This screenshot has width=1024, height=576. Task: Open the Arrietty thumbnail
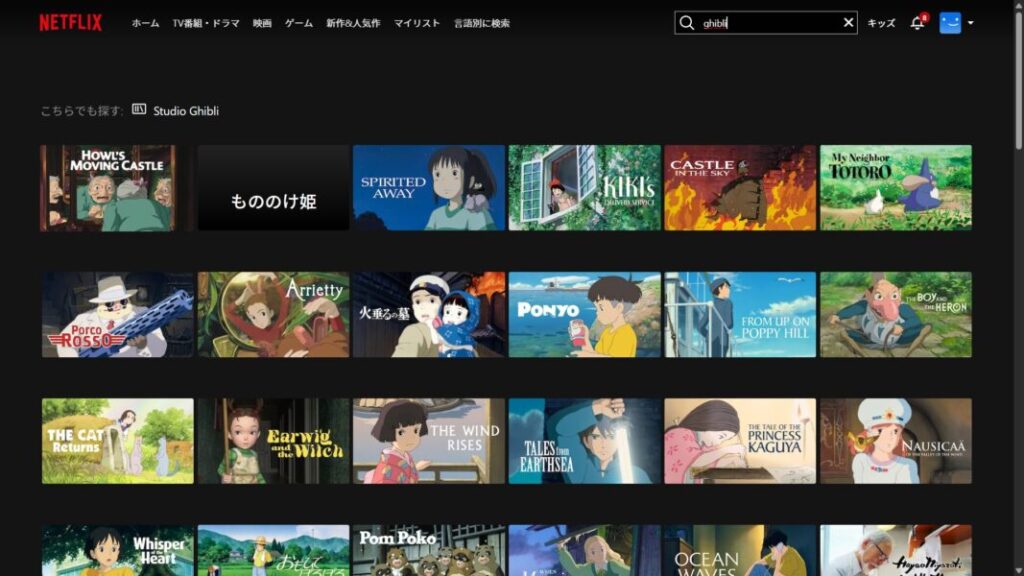(x=273, y=315)
